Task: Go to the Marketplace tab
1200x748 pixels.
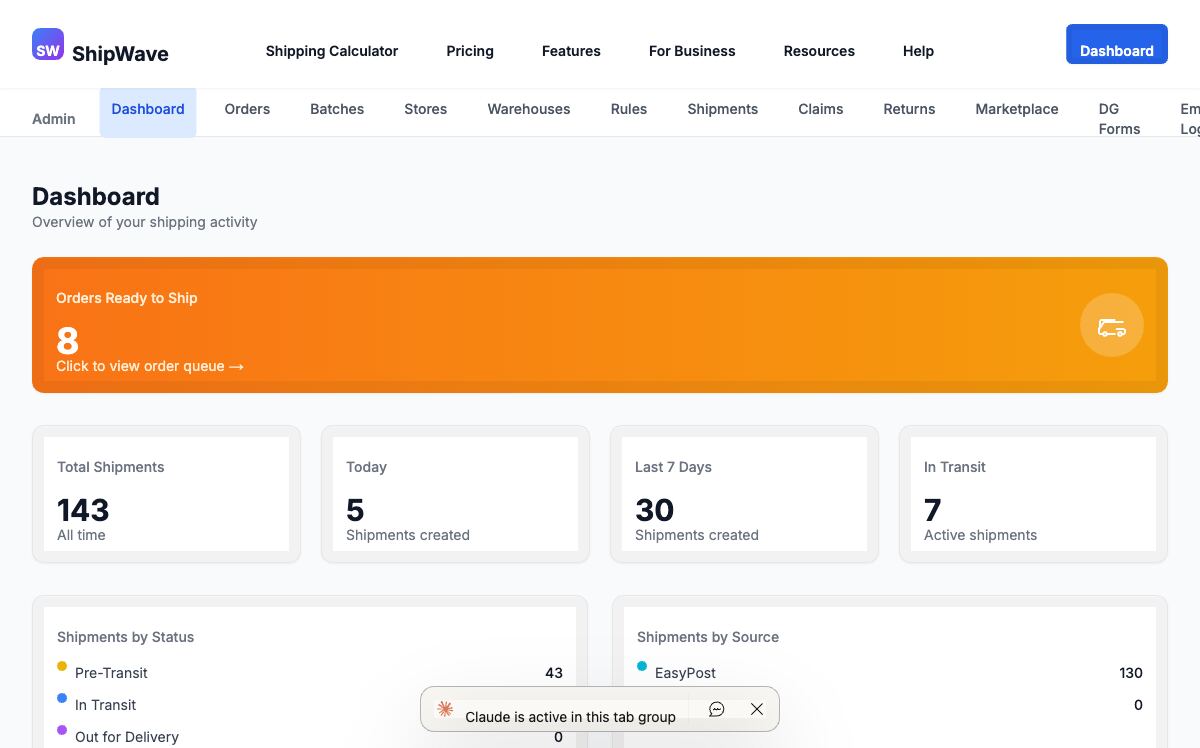Action: (x=1017, y=109)
